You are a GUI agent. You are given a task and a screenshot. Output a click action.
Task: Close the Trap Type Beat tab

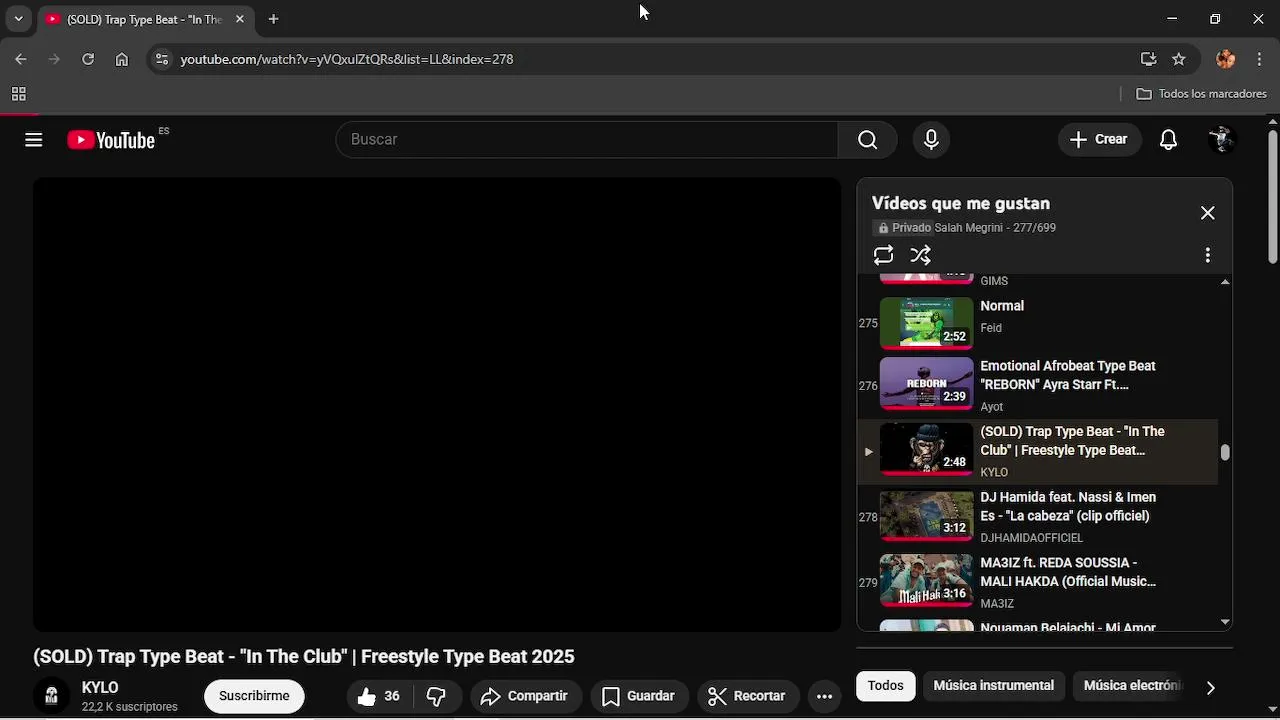pyautogui.click(x=240, y=19)
